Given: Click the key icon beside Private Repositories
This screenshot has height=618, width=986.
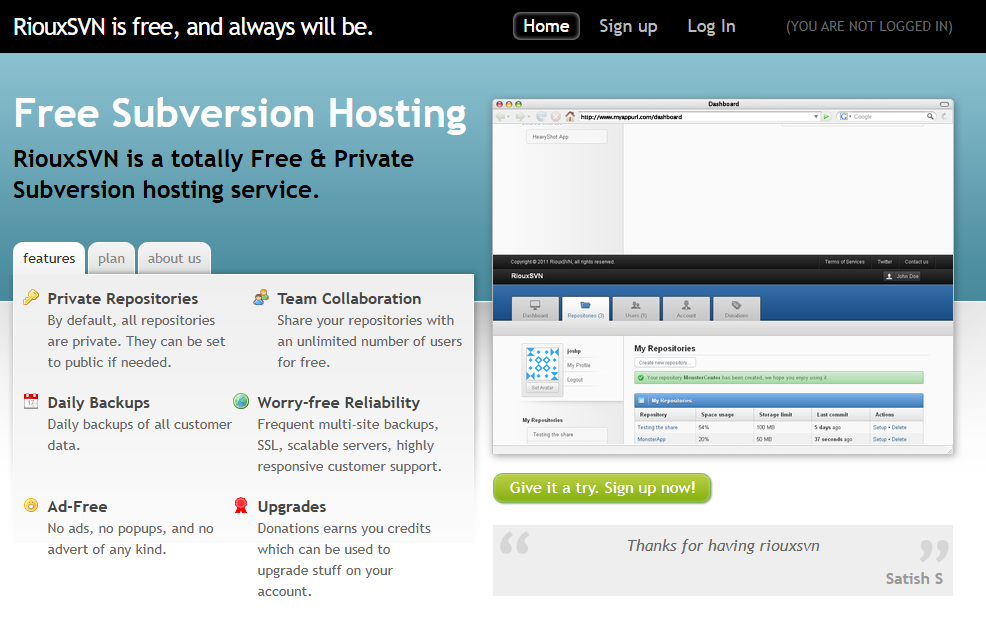Looking at the screenshot, I should 31,297.
